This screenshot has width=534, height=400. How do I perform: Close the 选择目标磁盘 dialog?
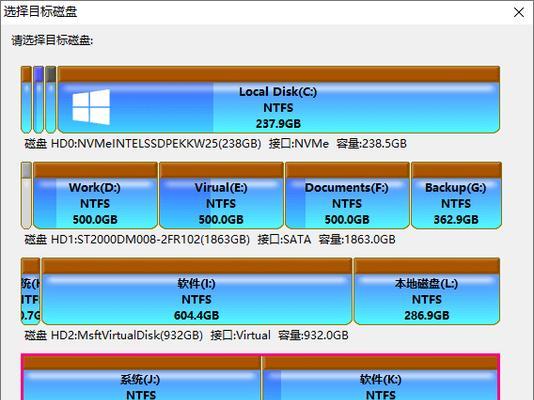tap(519, 13)
